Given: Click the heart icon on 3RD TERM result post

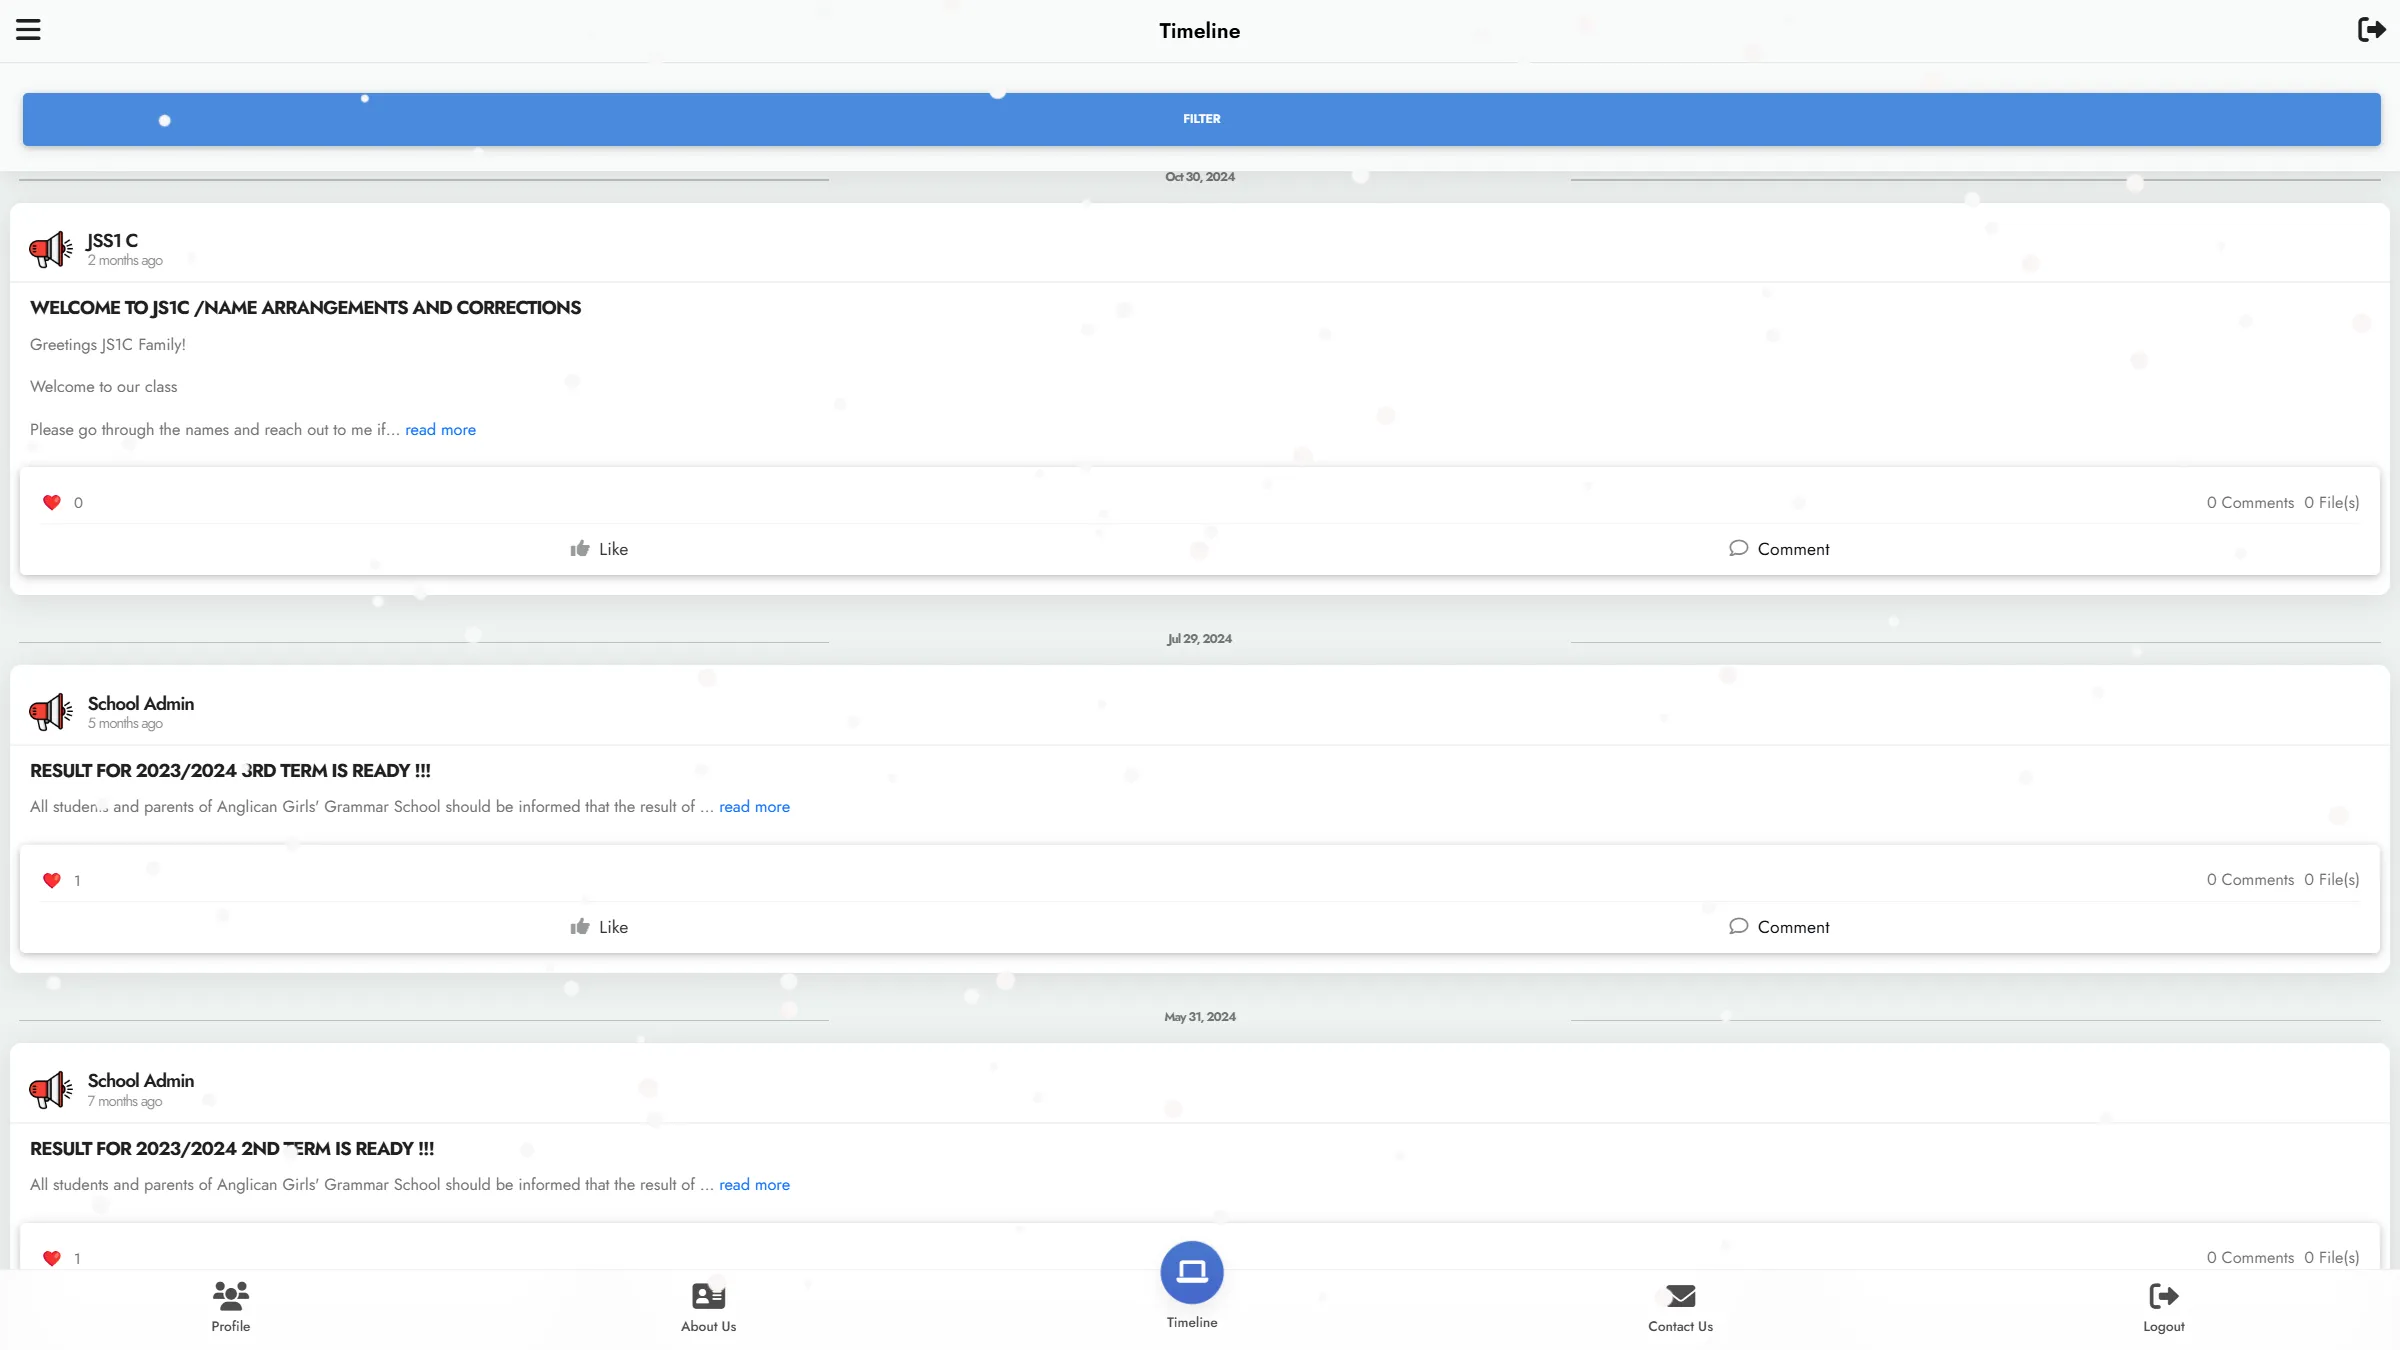Looking at the screenshot, I should pyautogui.click(x=52, y=880).
